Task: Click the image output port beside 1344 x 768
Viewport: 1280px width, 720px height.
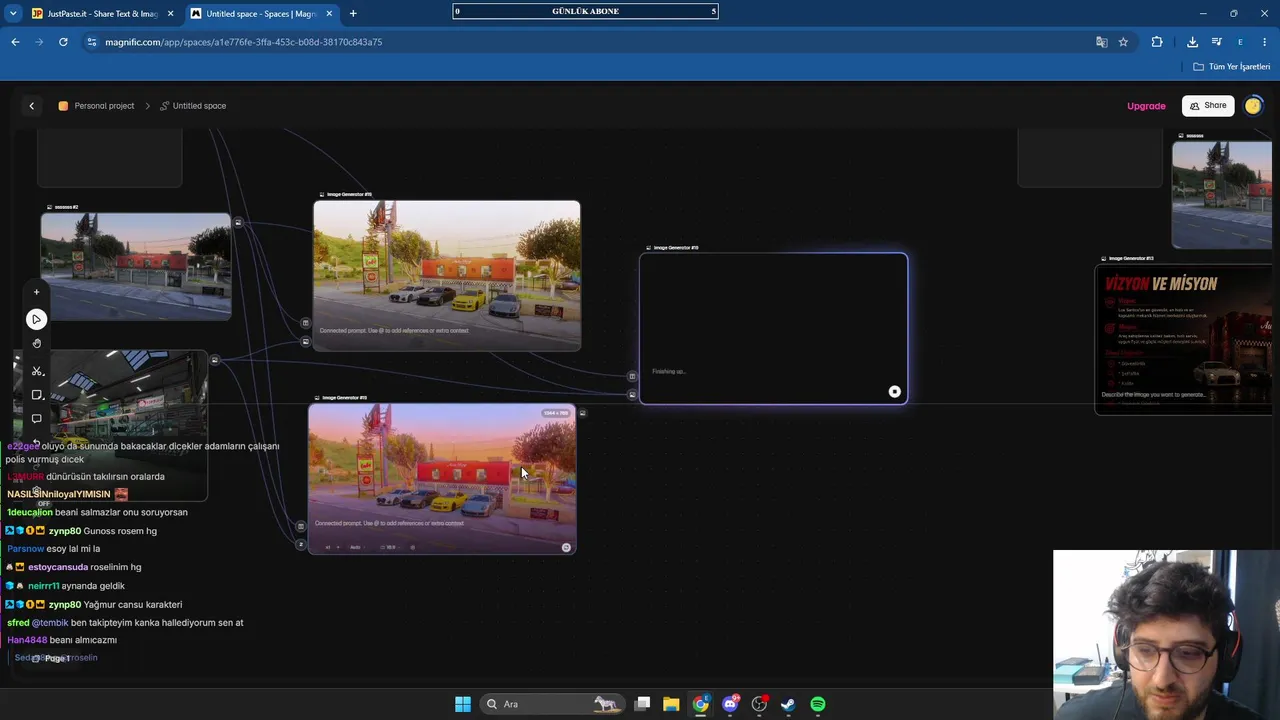Action: click(x=582, y=413)
